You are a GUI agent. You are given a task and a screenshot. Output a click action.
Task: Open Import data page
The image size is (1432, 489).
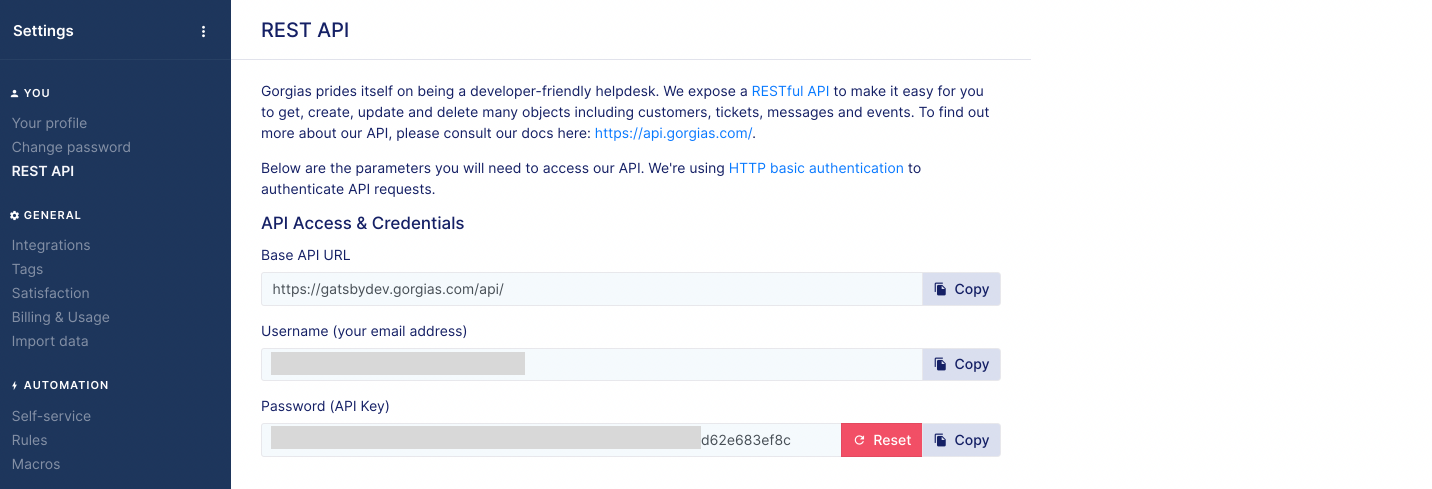pos(50,341)
